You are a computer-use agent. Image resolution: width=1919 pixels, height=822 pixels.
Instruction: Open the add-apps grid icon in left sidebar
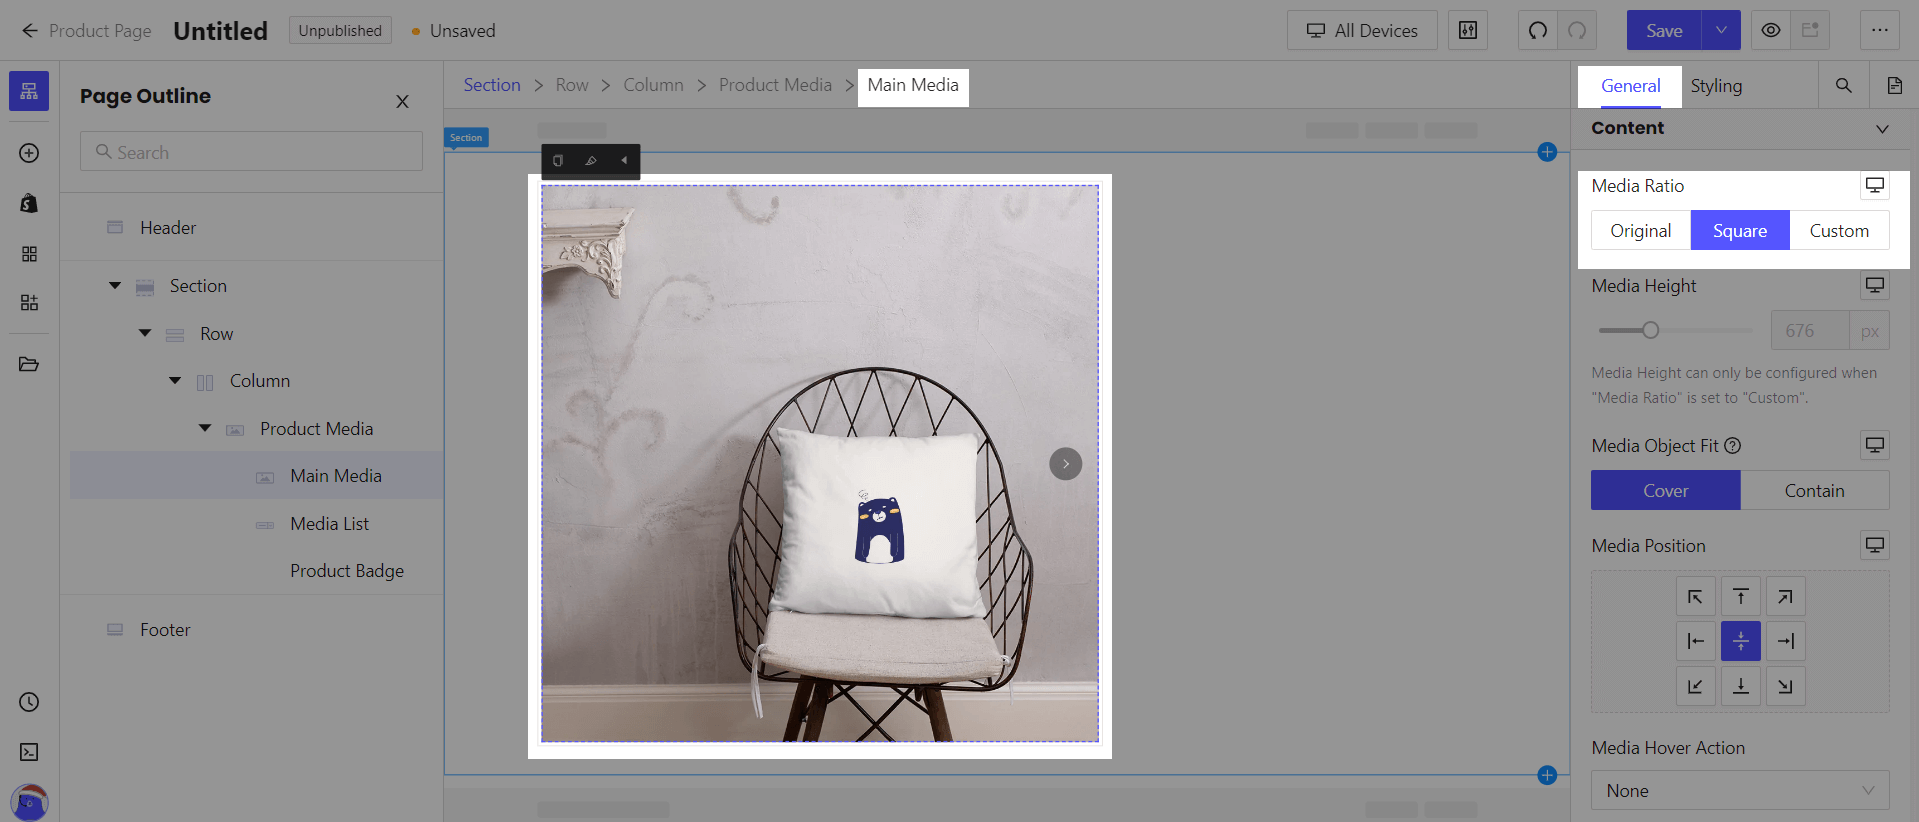pyautogui.click(x=29, y=302)
